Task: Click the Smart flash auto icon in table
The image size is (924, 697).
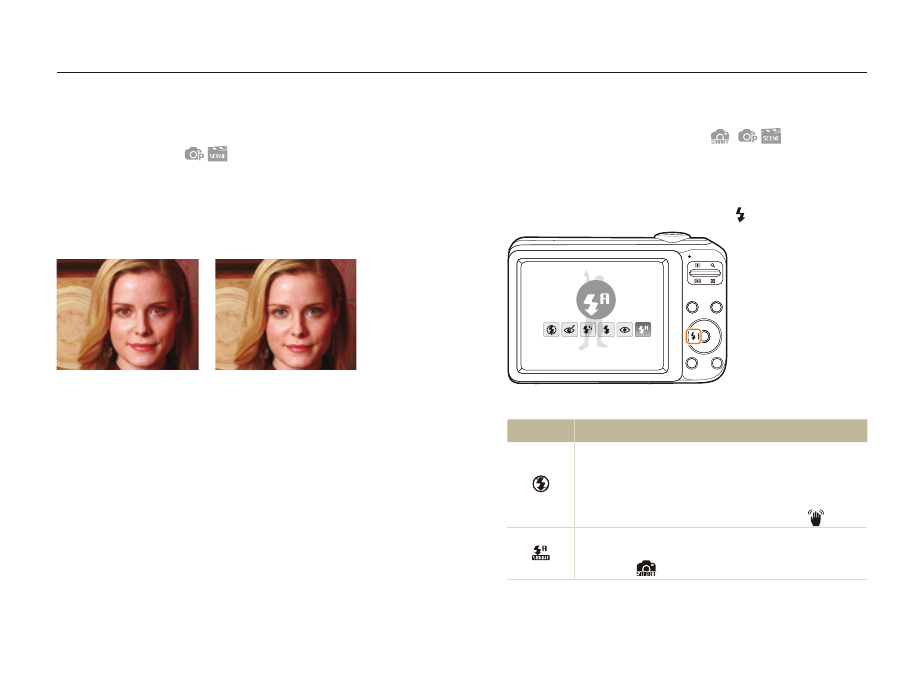Action: click(540, 552)
